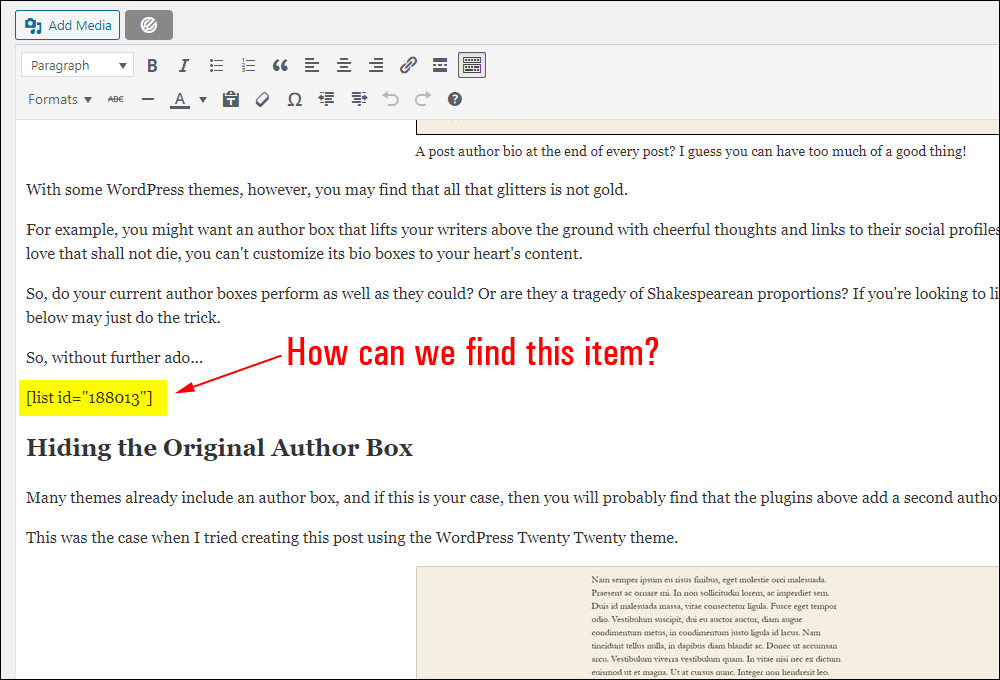The image size is (1000, 680).
Task: Click the Hiding the Original Author Box heading
Action: [219, 448]
